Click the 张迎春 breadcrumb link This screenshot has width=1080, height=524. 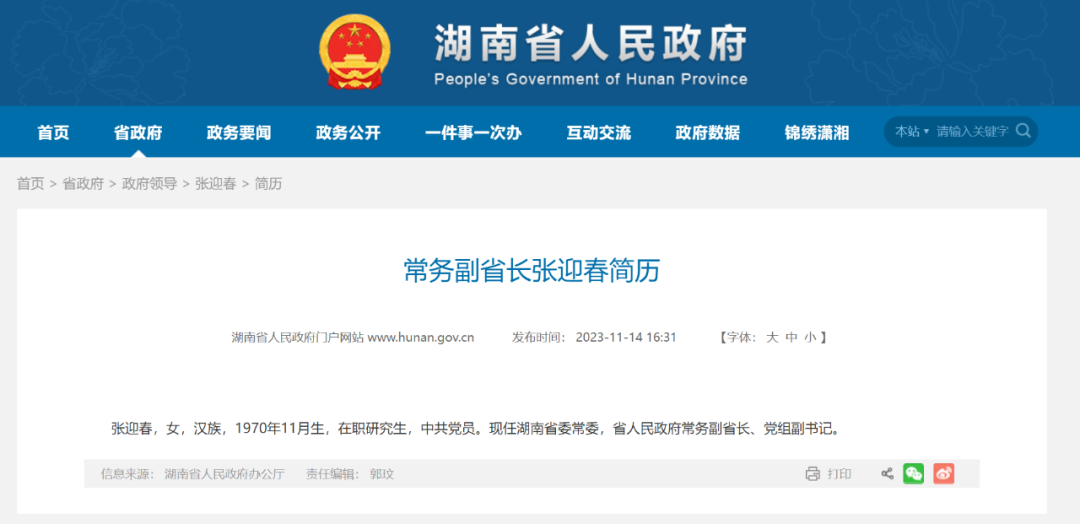point(216,184)
